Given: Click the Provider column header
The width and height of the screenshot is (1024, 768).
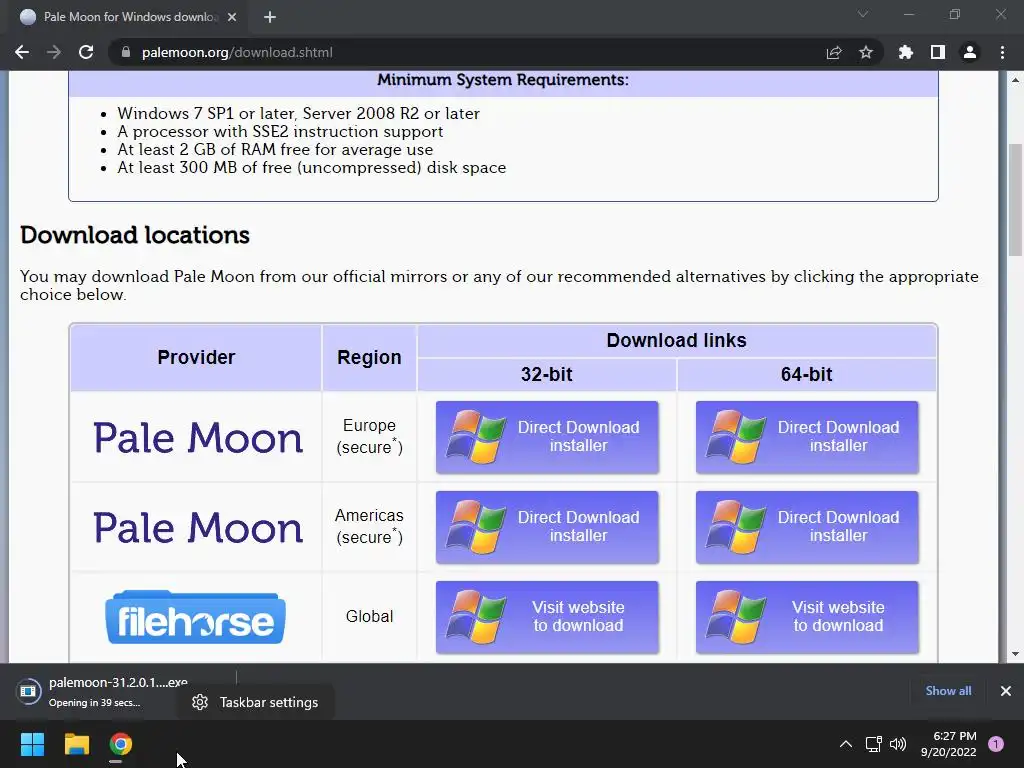Looking at the screenshot, I should tap(196, 357).
